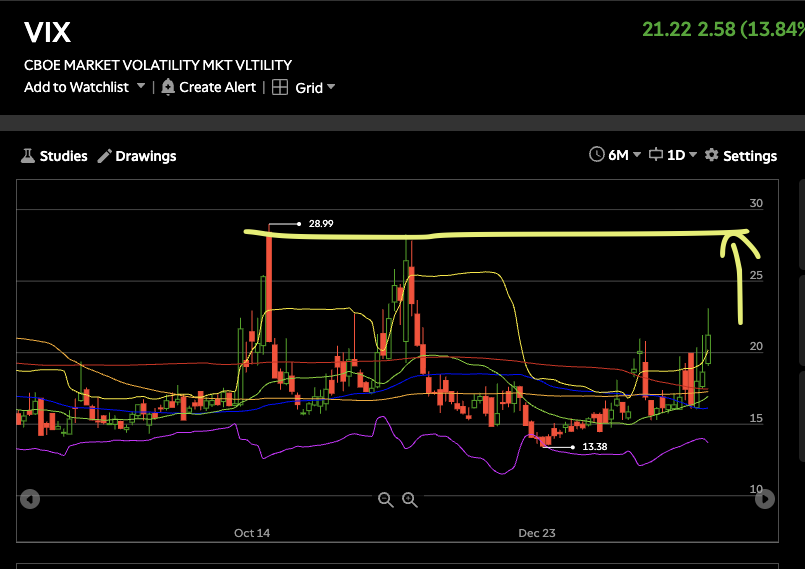Open the 6M time range dropdown
Screen dimensions: 805x569
pyautogui.click(x=624, y=155)
